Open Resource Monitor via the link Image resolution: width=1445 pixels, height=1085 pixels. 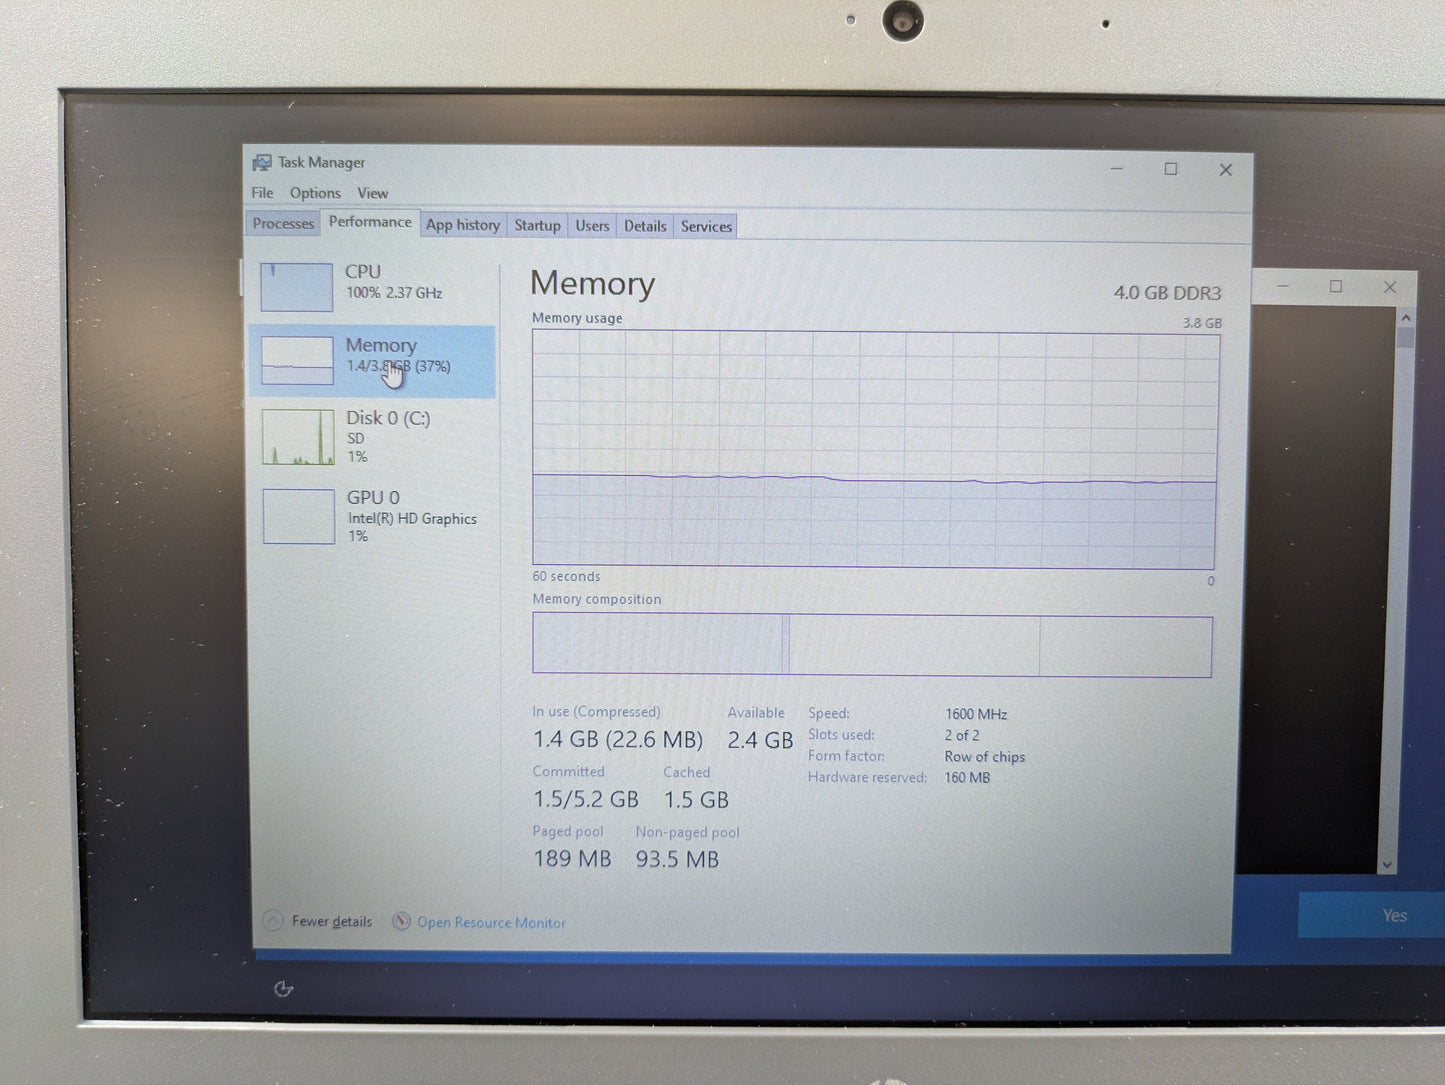coord(491,922)
